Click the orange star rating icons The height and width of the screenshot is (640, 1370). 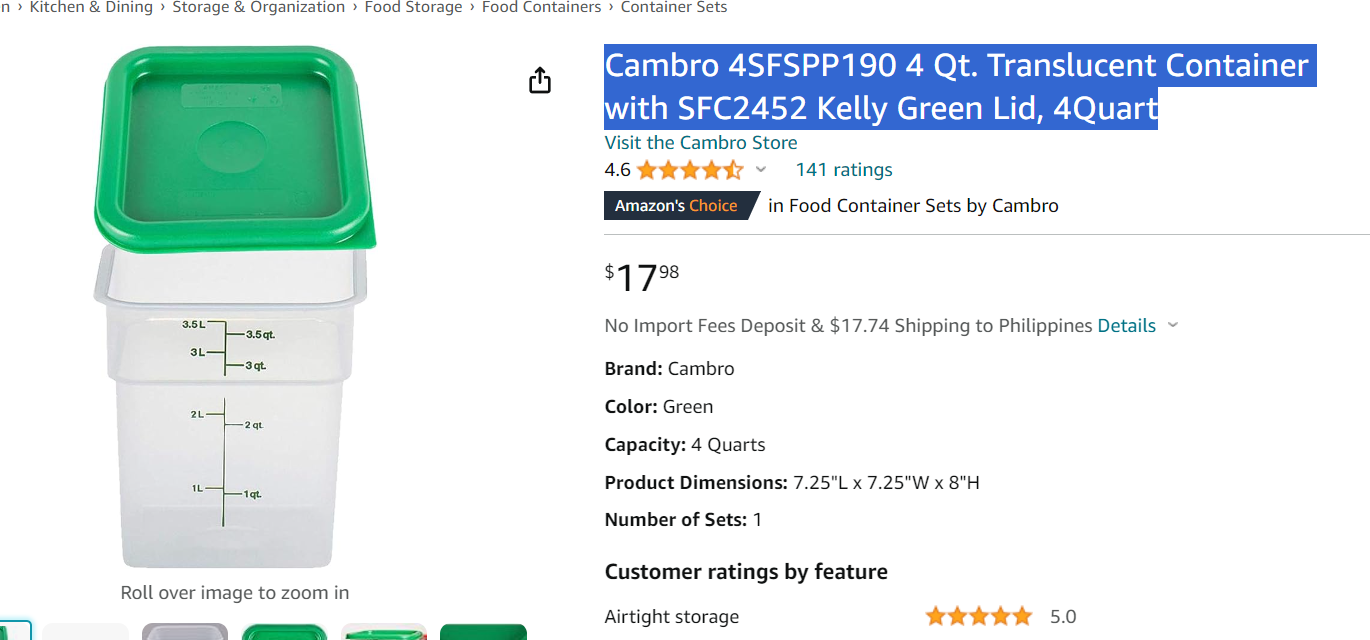click(690, 170)
